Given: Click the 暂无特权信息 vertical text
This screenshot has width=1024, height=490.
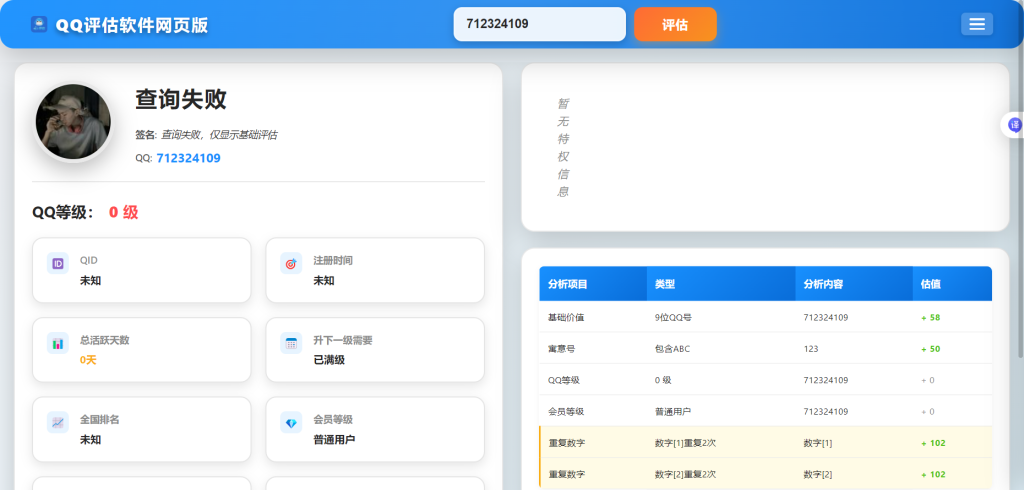Looking at the screenshot, I should coord(563,148).
